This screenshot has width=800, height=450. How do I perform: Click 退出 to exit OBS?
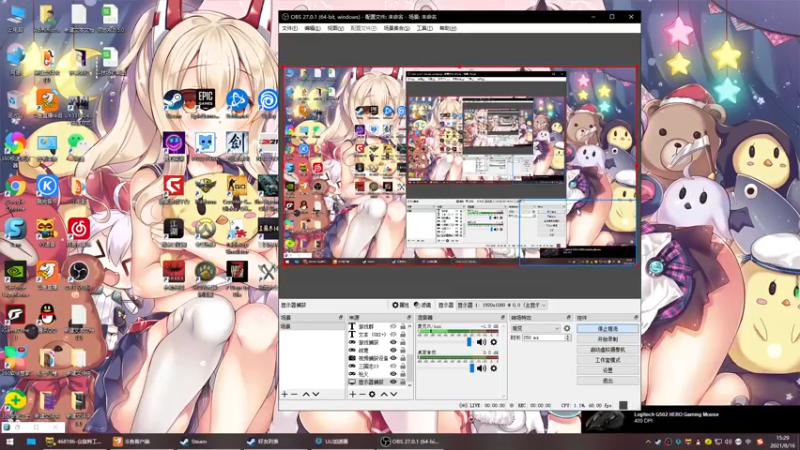click(x=608, y=381)
